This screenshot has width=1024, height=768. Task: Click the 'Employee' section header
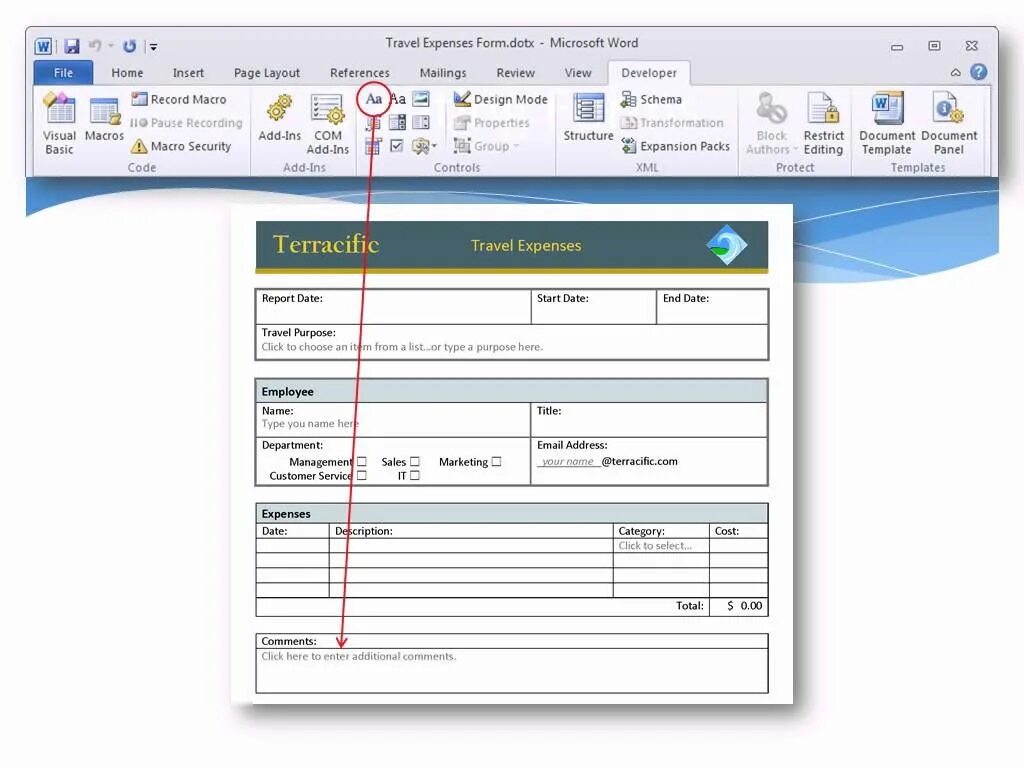(x=511, y=391)
